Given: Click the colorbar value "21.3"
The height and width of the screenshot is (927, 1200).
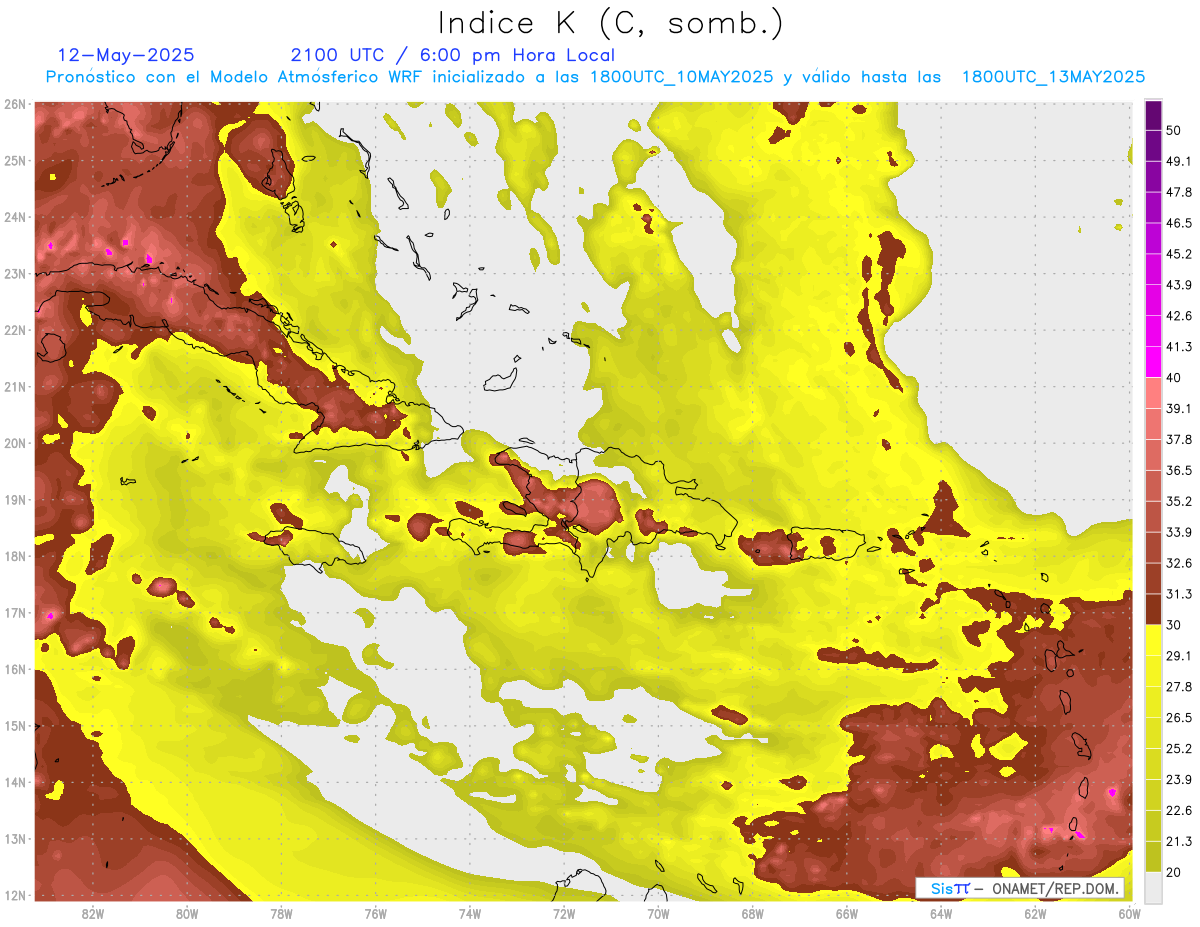Looking at the screenshot, I should pyautogui.click(x=1179, y=842).
